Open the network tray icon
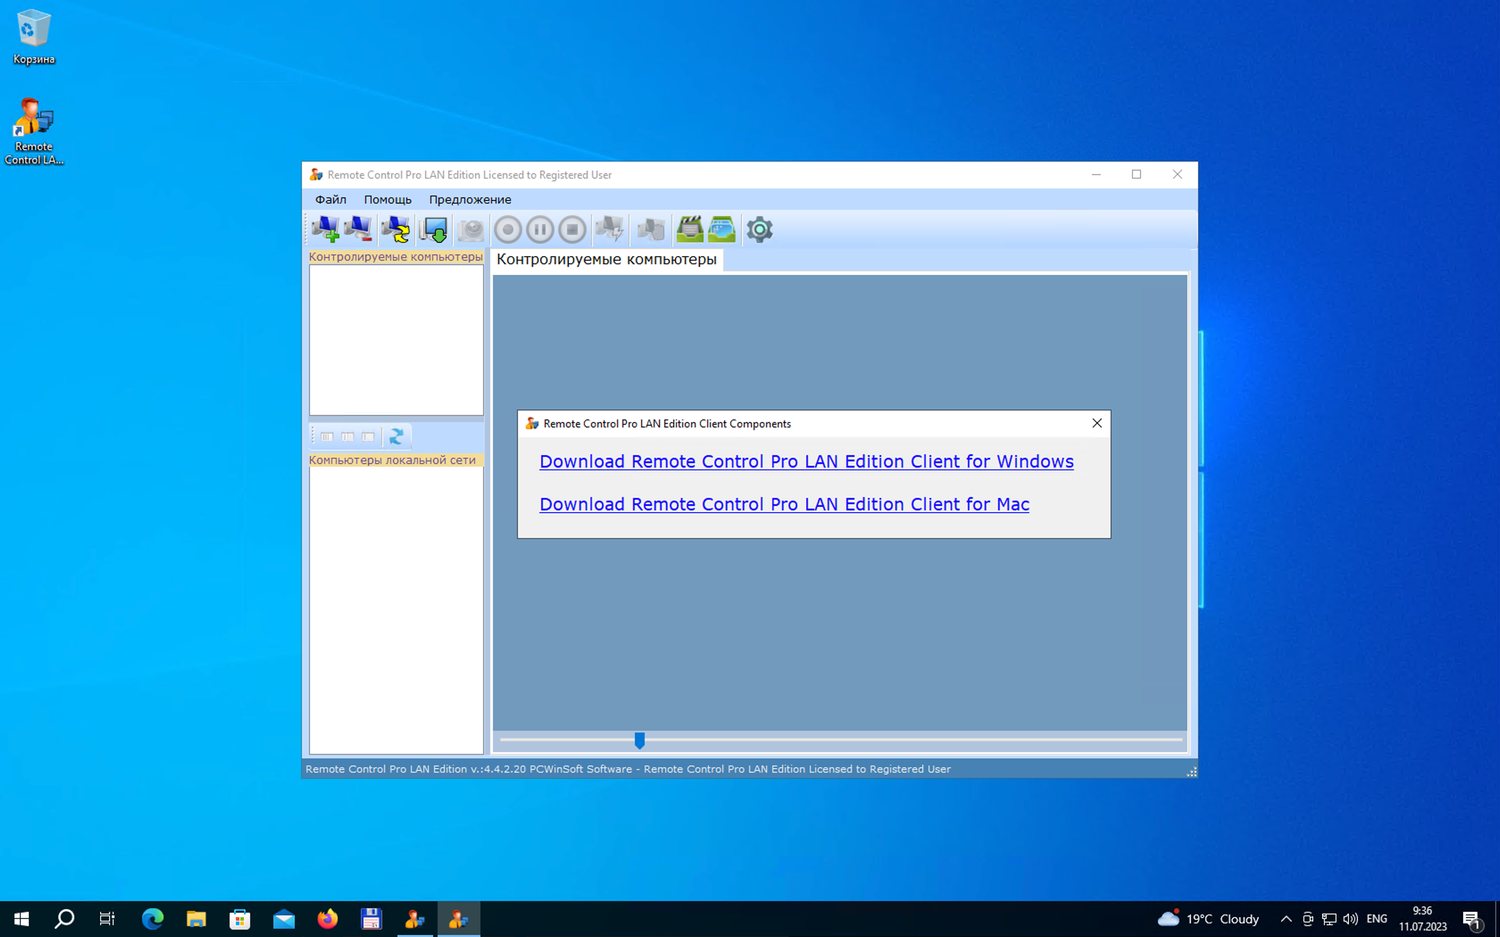1500x937 pixels. [1329, 919]
